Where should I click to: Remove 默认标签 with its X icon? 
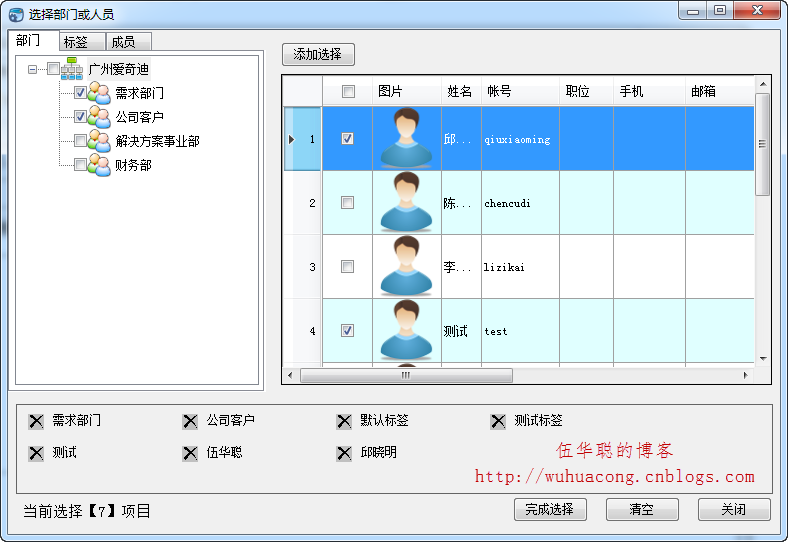(x=344, y=421)
